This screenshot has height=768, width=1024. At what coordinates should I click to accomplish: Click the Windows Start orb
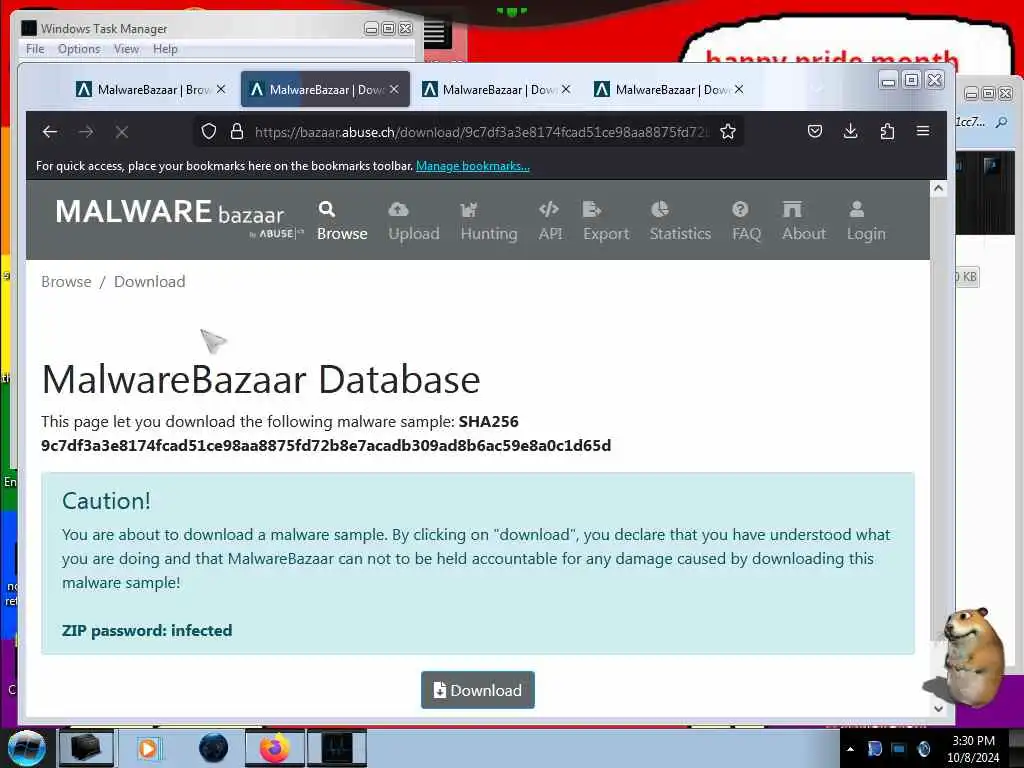tap(27, 748)
